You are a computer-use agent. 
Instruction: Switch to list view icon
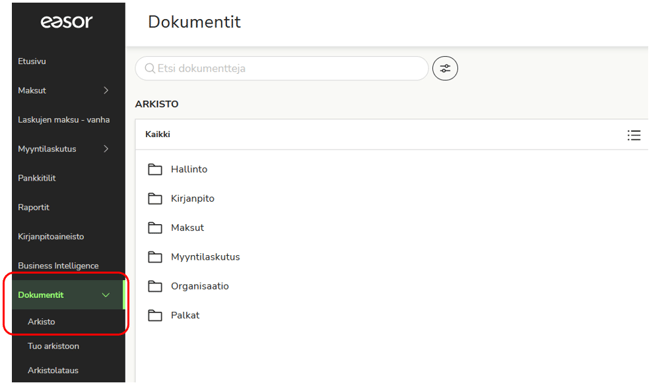634,135
